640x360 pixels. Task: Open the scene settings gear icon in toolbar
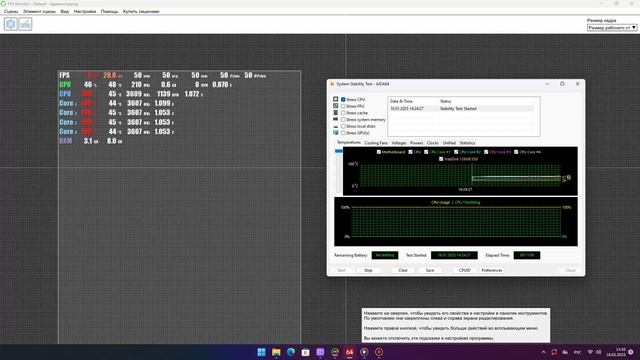11,24
